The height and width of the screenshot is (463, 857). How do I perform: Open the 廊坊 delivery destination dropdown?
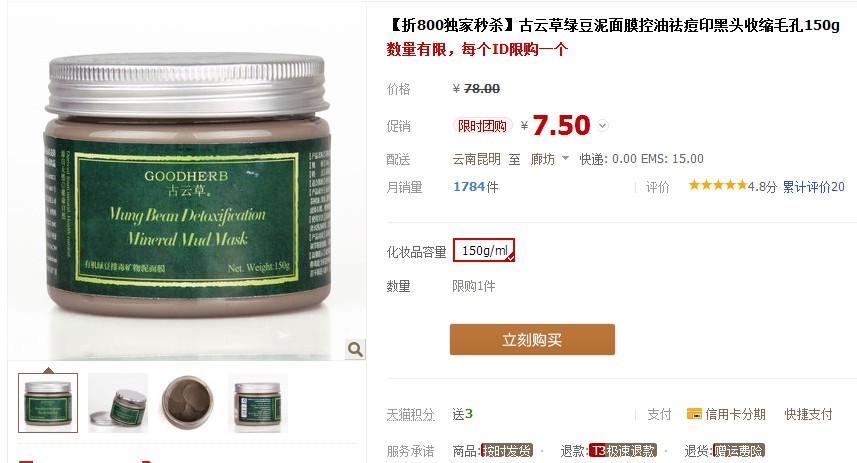click(x=550, y=159)
